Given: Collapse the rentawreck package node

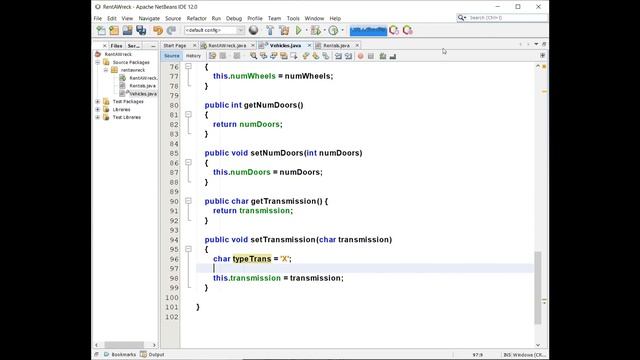Looking at the screenshot, I should (x=106, y=70).
